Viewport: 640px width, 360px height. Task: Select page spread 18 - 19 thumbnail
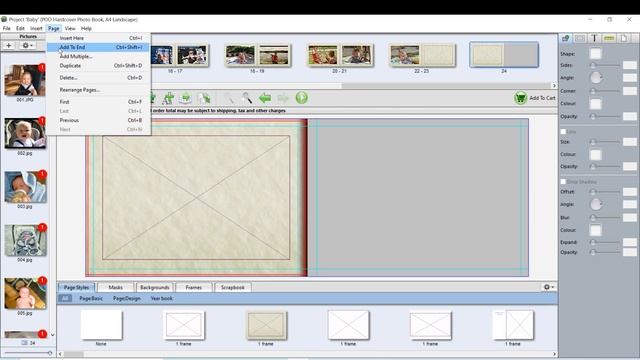257,55
